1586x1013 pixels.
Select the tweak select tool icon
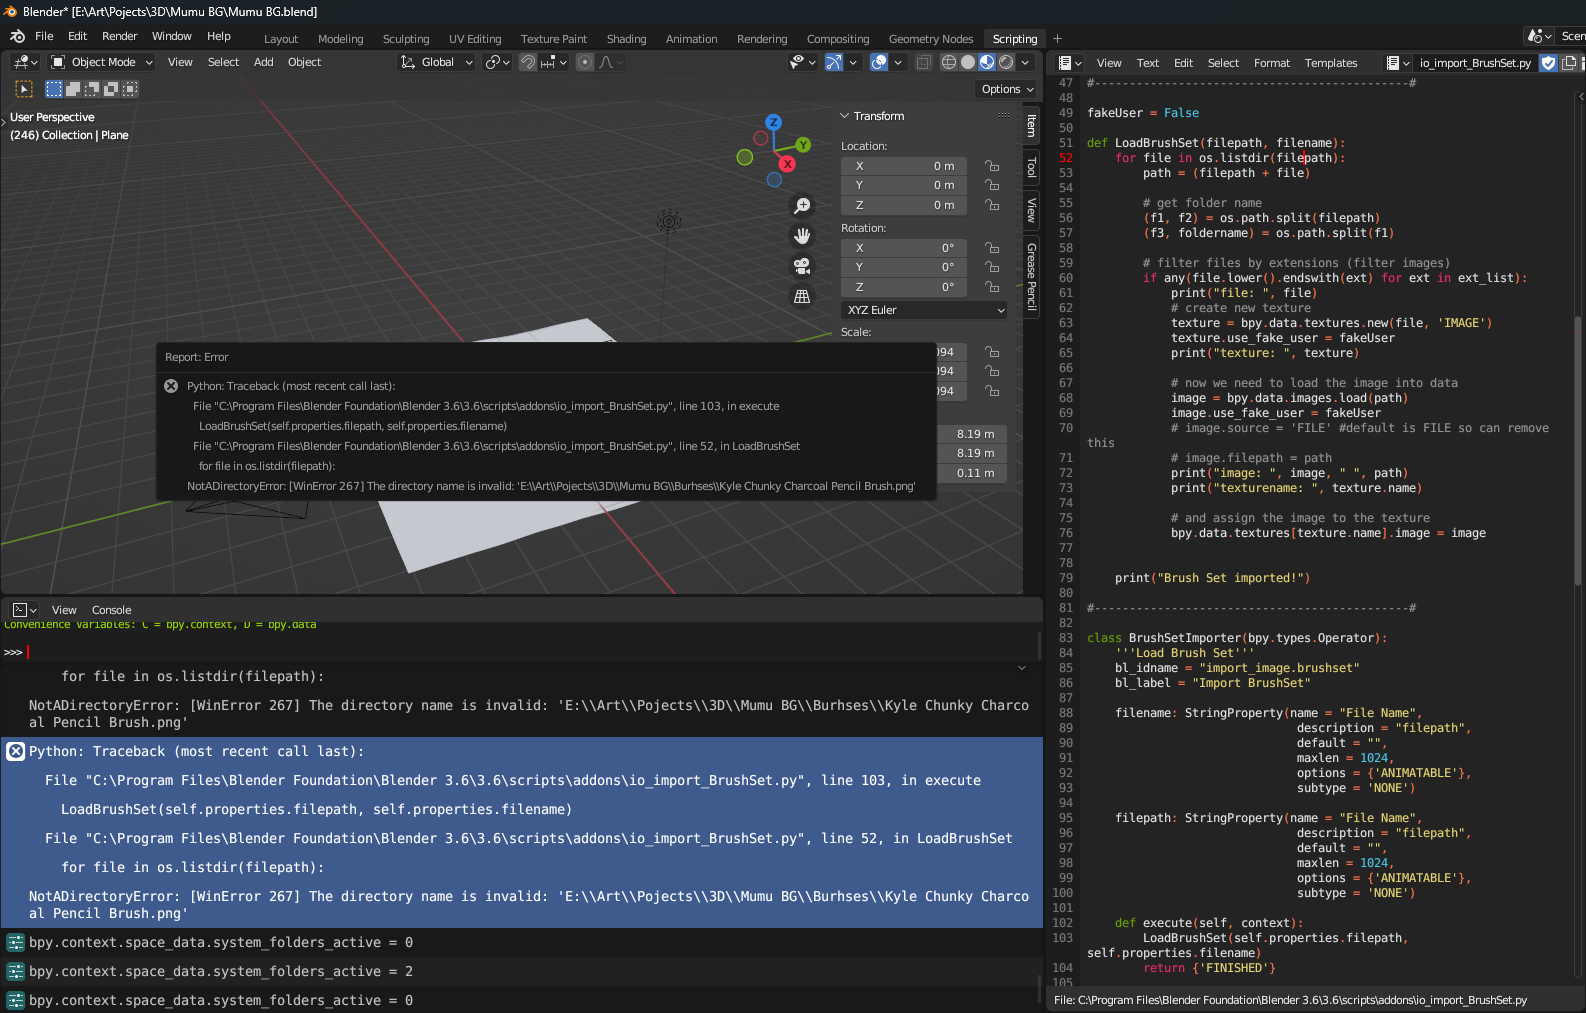(x=25, y=89)
